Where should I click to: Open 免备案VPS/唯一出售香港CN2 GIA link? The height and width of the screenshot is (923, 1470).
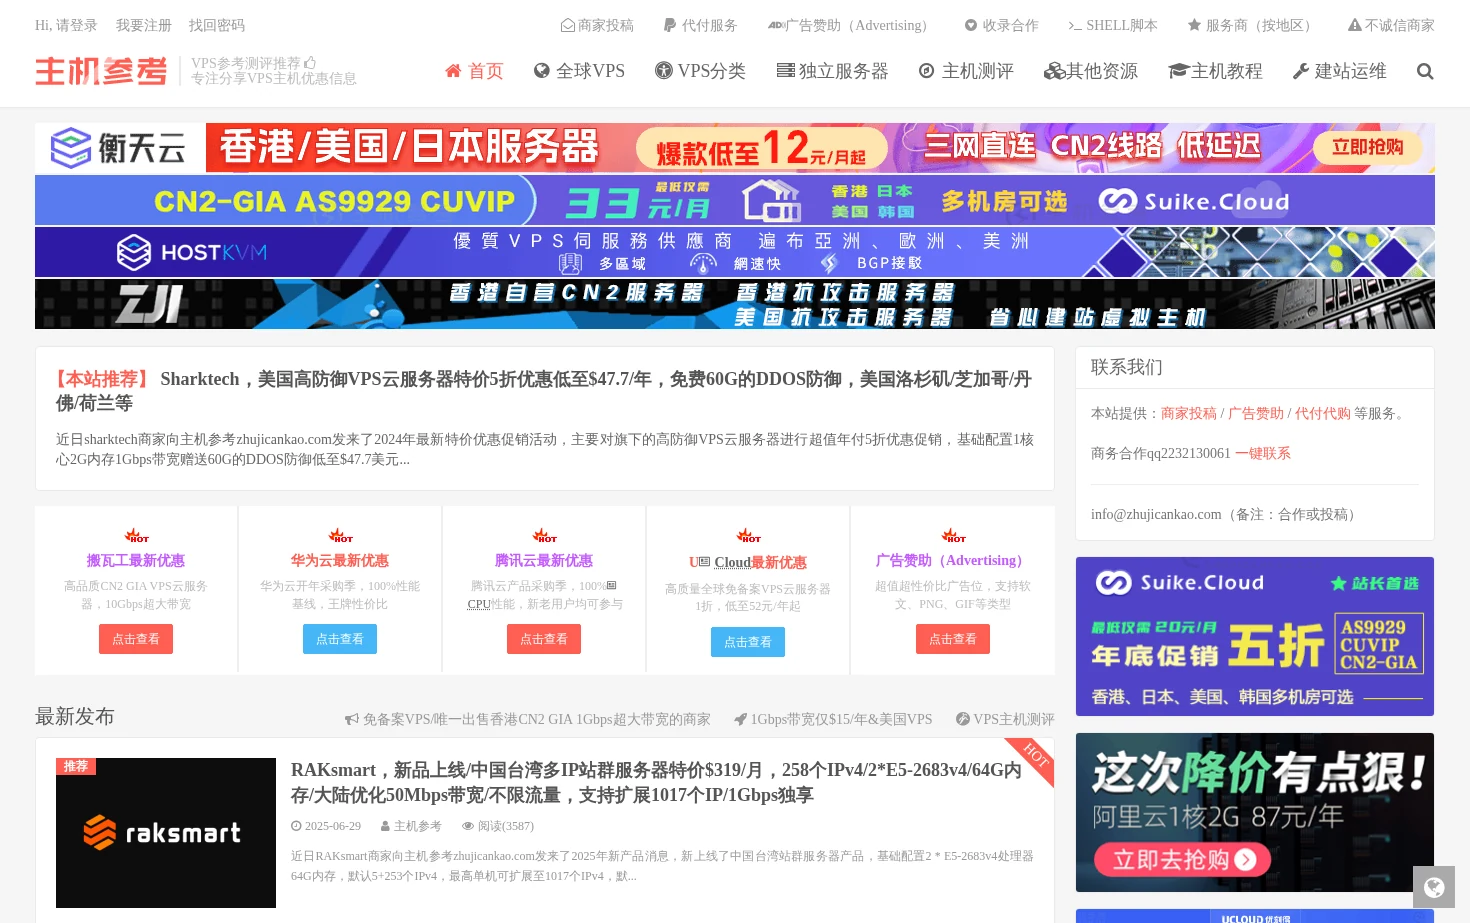(528, 719)
